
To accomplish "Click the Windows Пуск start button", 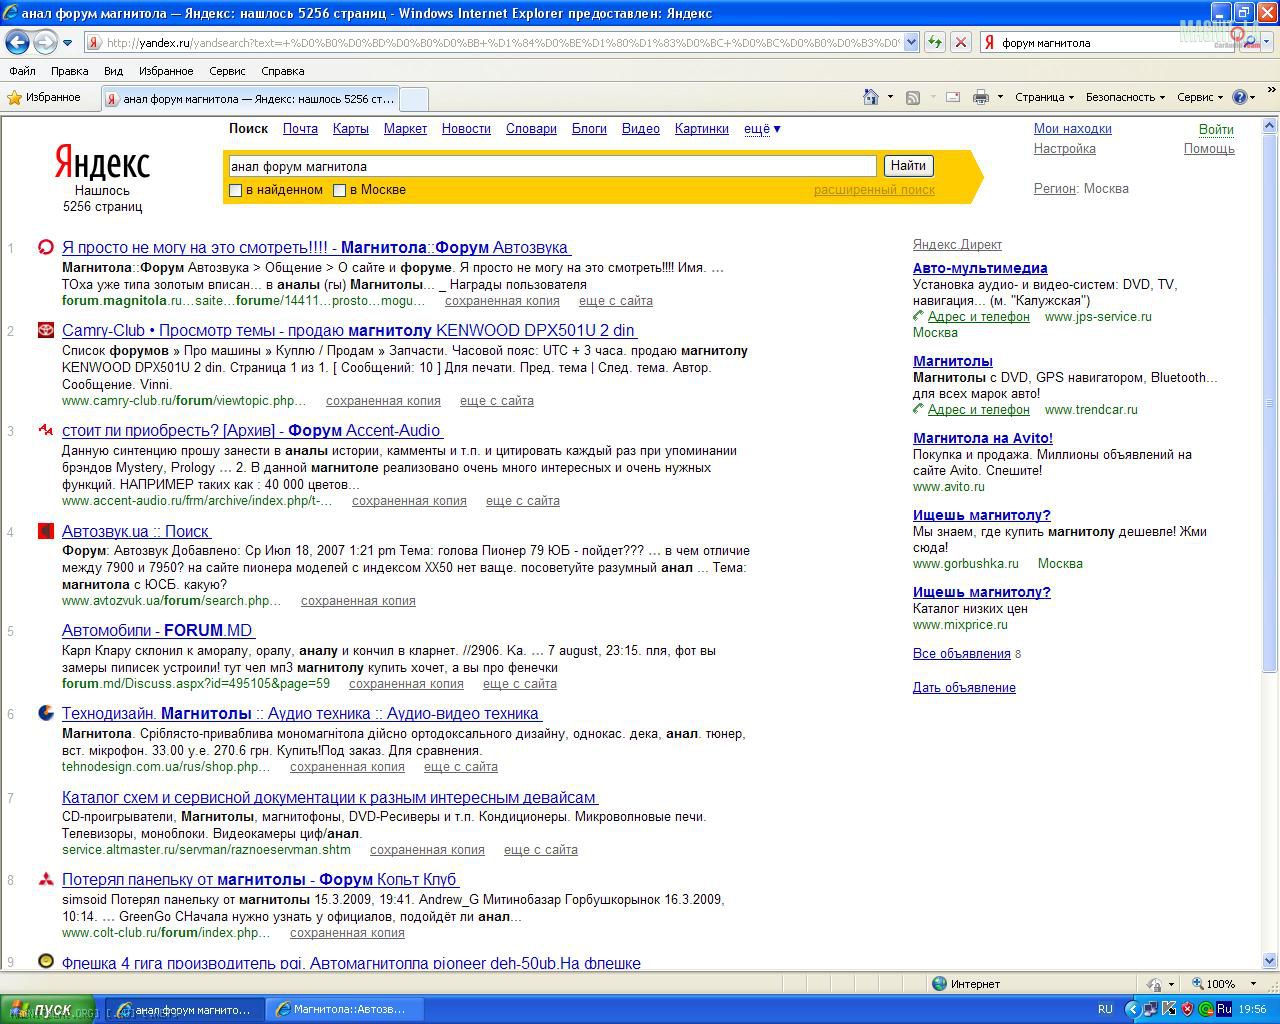I will [x=47, y=1010].
